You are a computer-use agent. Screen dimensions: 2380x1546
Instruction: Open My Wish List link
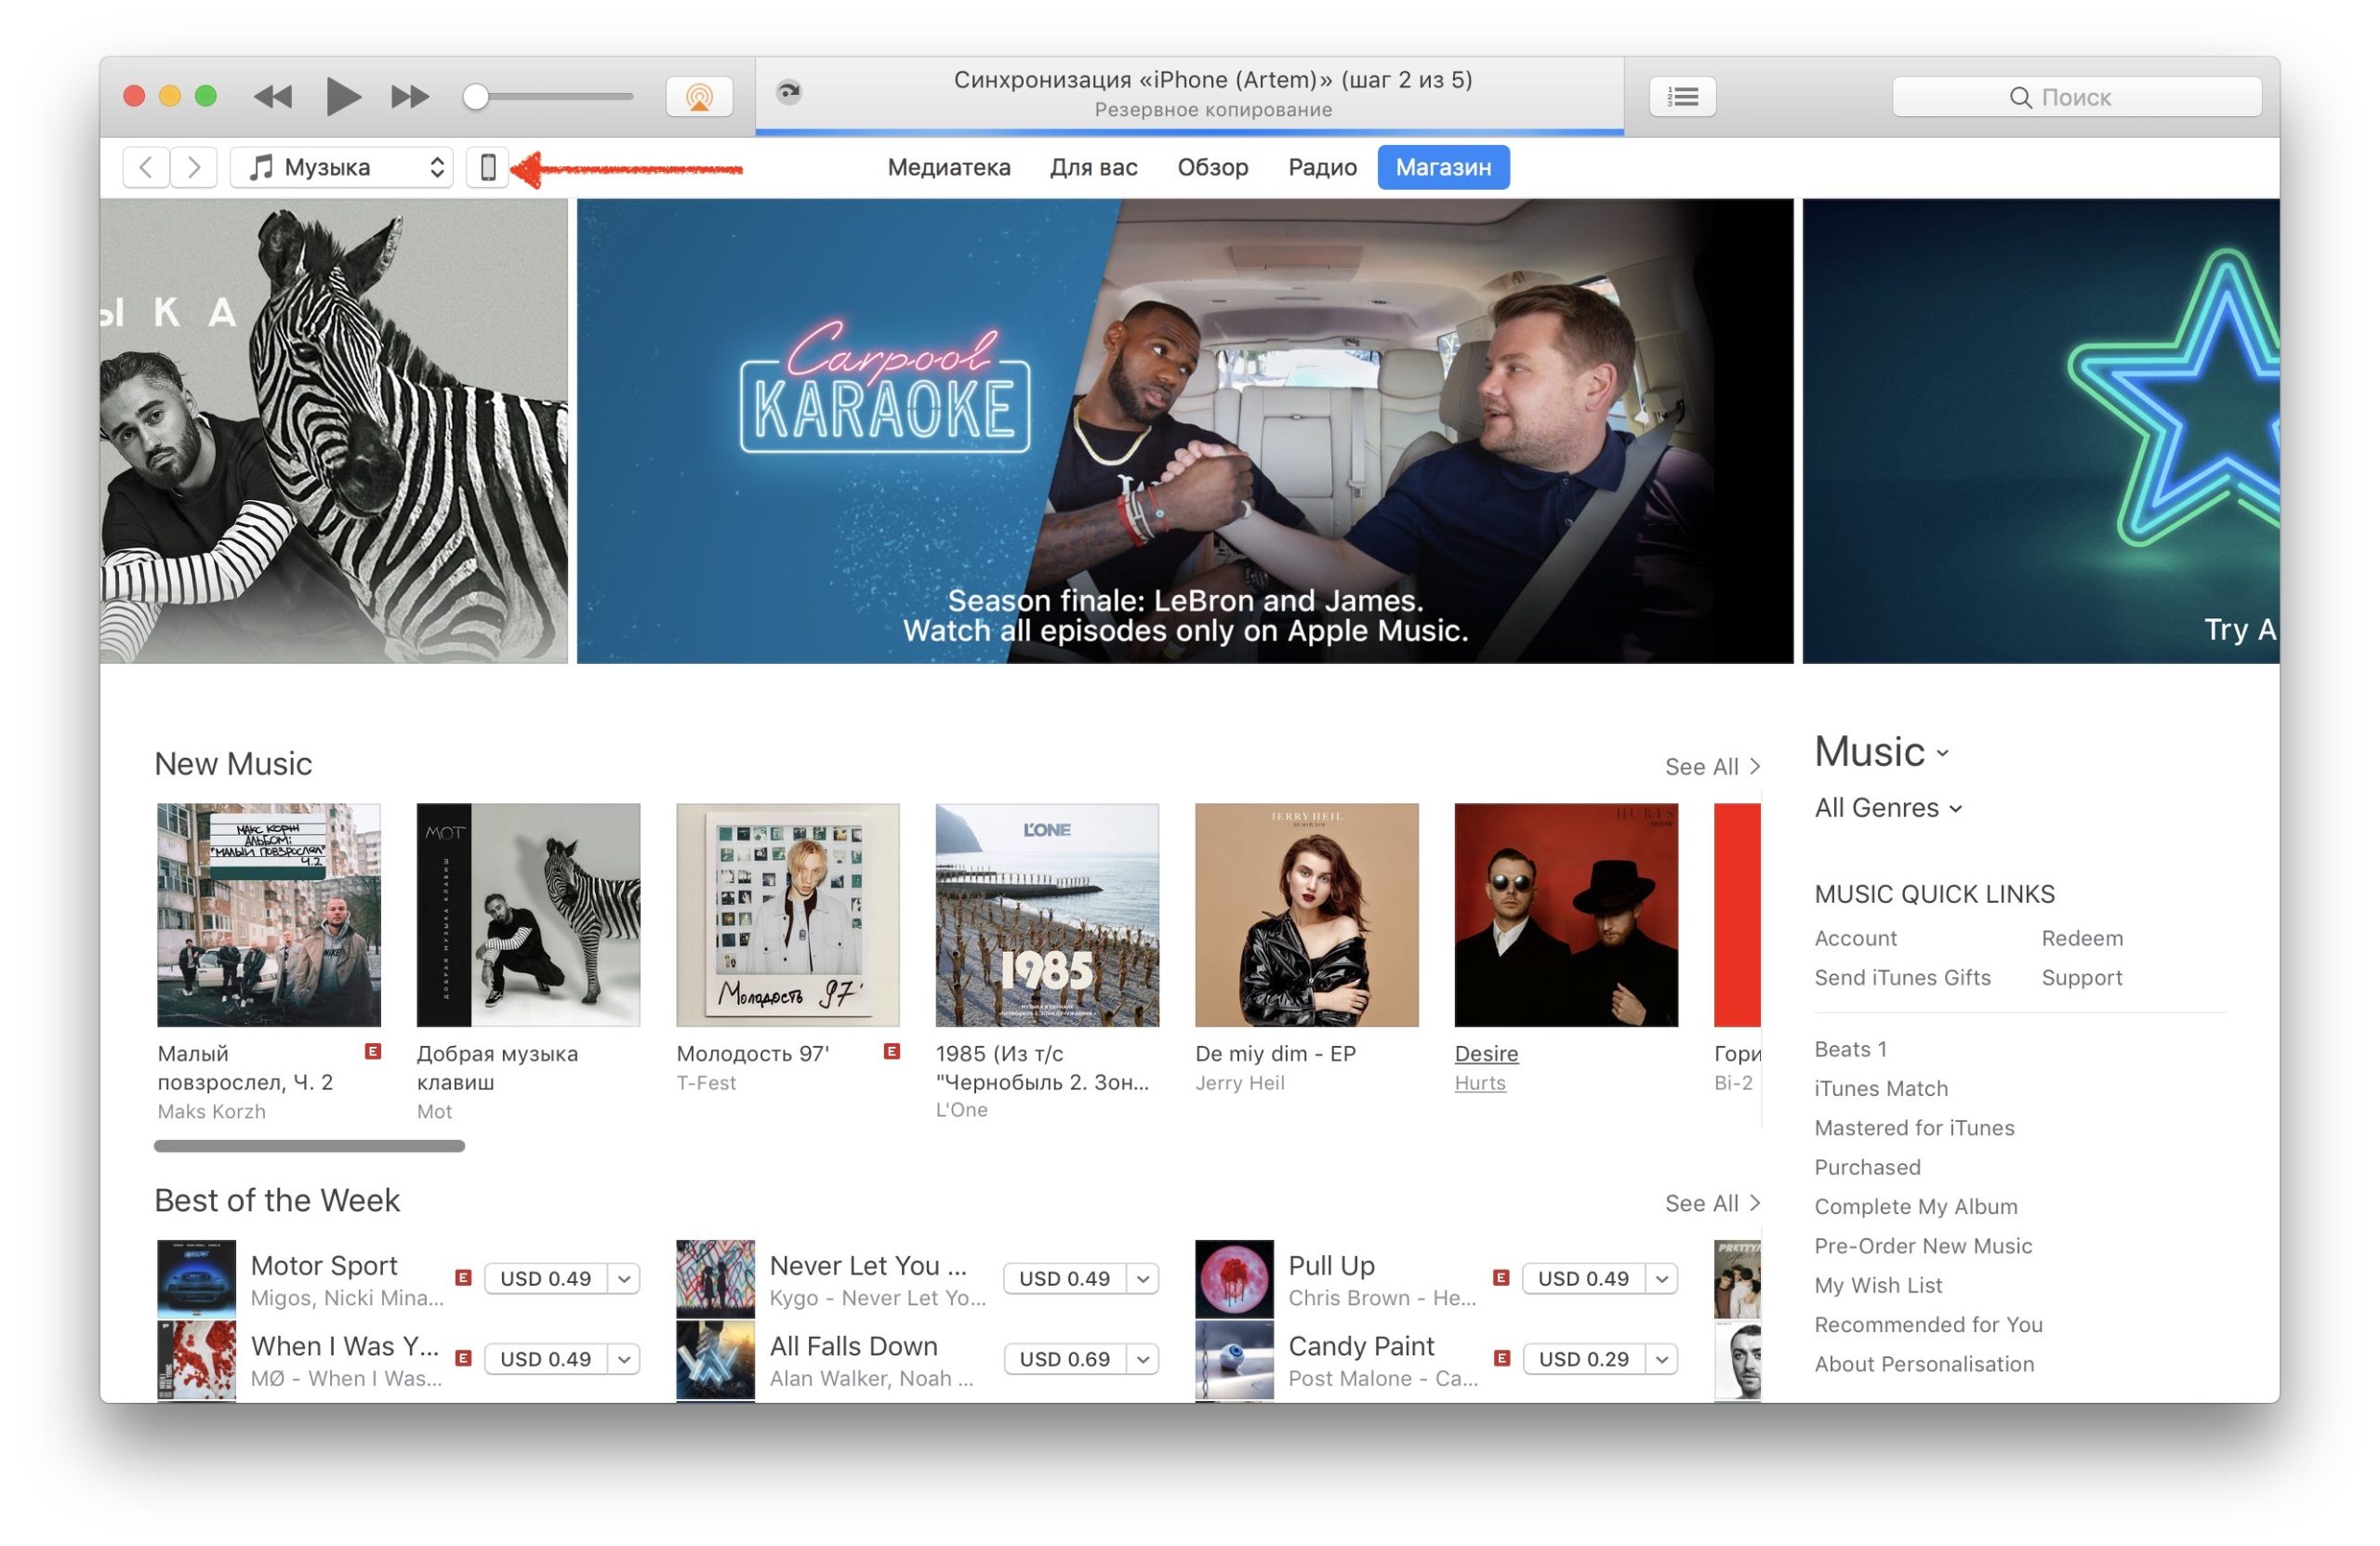pyautogui.click(x=1878, y=1285)
